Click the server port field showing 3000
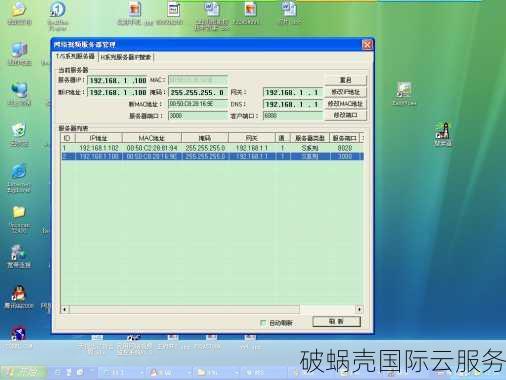The width and height of the screenshot is (506, 380). [x=197, y=116]
